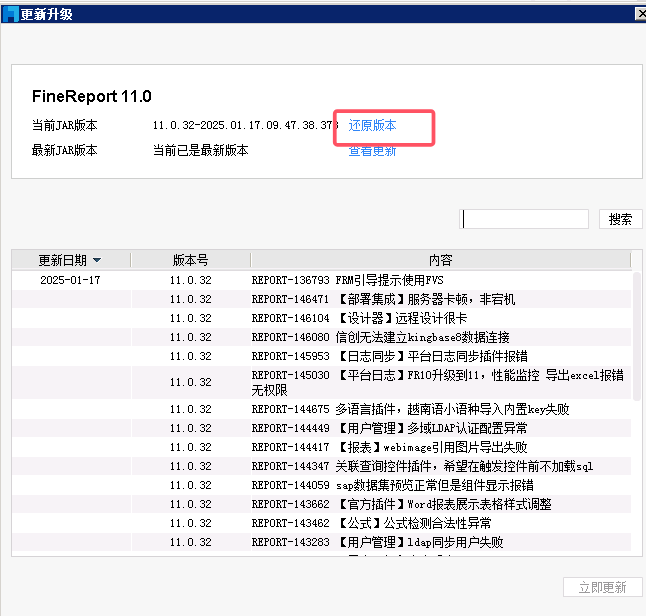Select row REPORT-144347 关联查询控件插件
Viewport: 646px width, 616px height.
pyautogui.click(x=321, y=466)
